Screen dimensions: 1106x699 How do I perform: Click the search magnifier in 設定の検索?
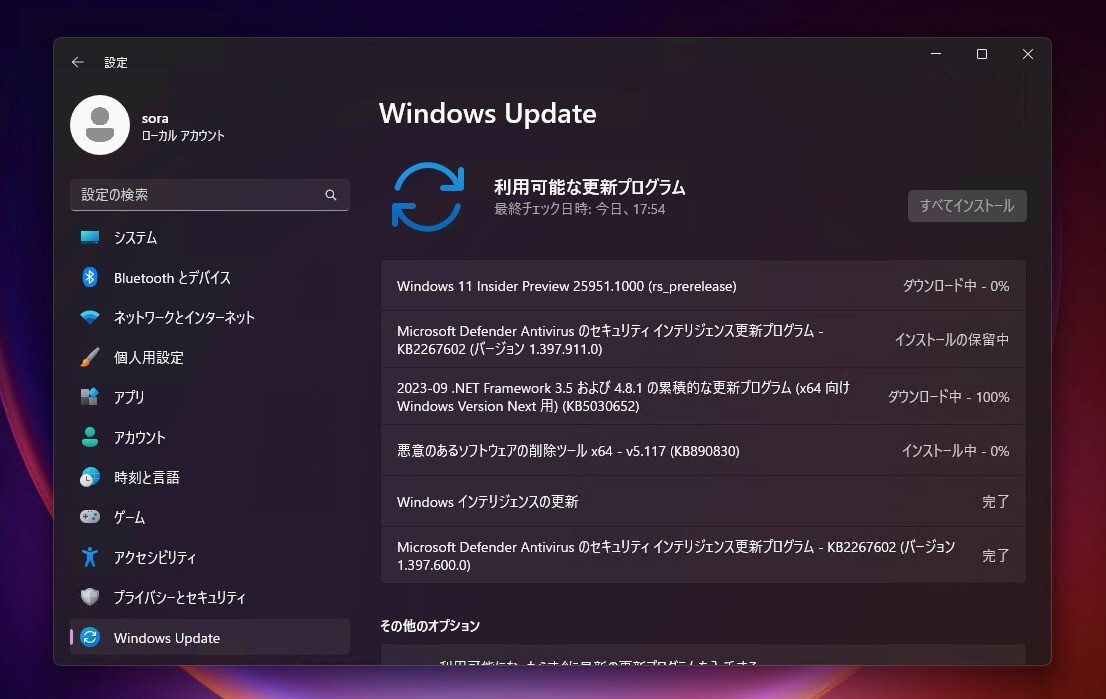point(331,195)
